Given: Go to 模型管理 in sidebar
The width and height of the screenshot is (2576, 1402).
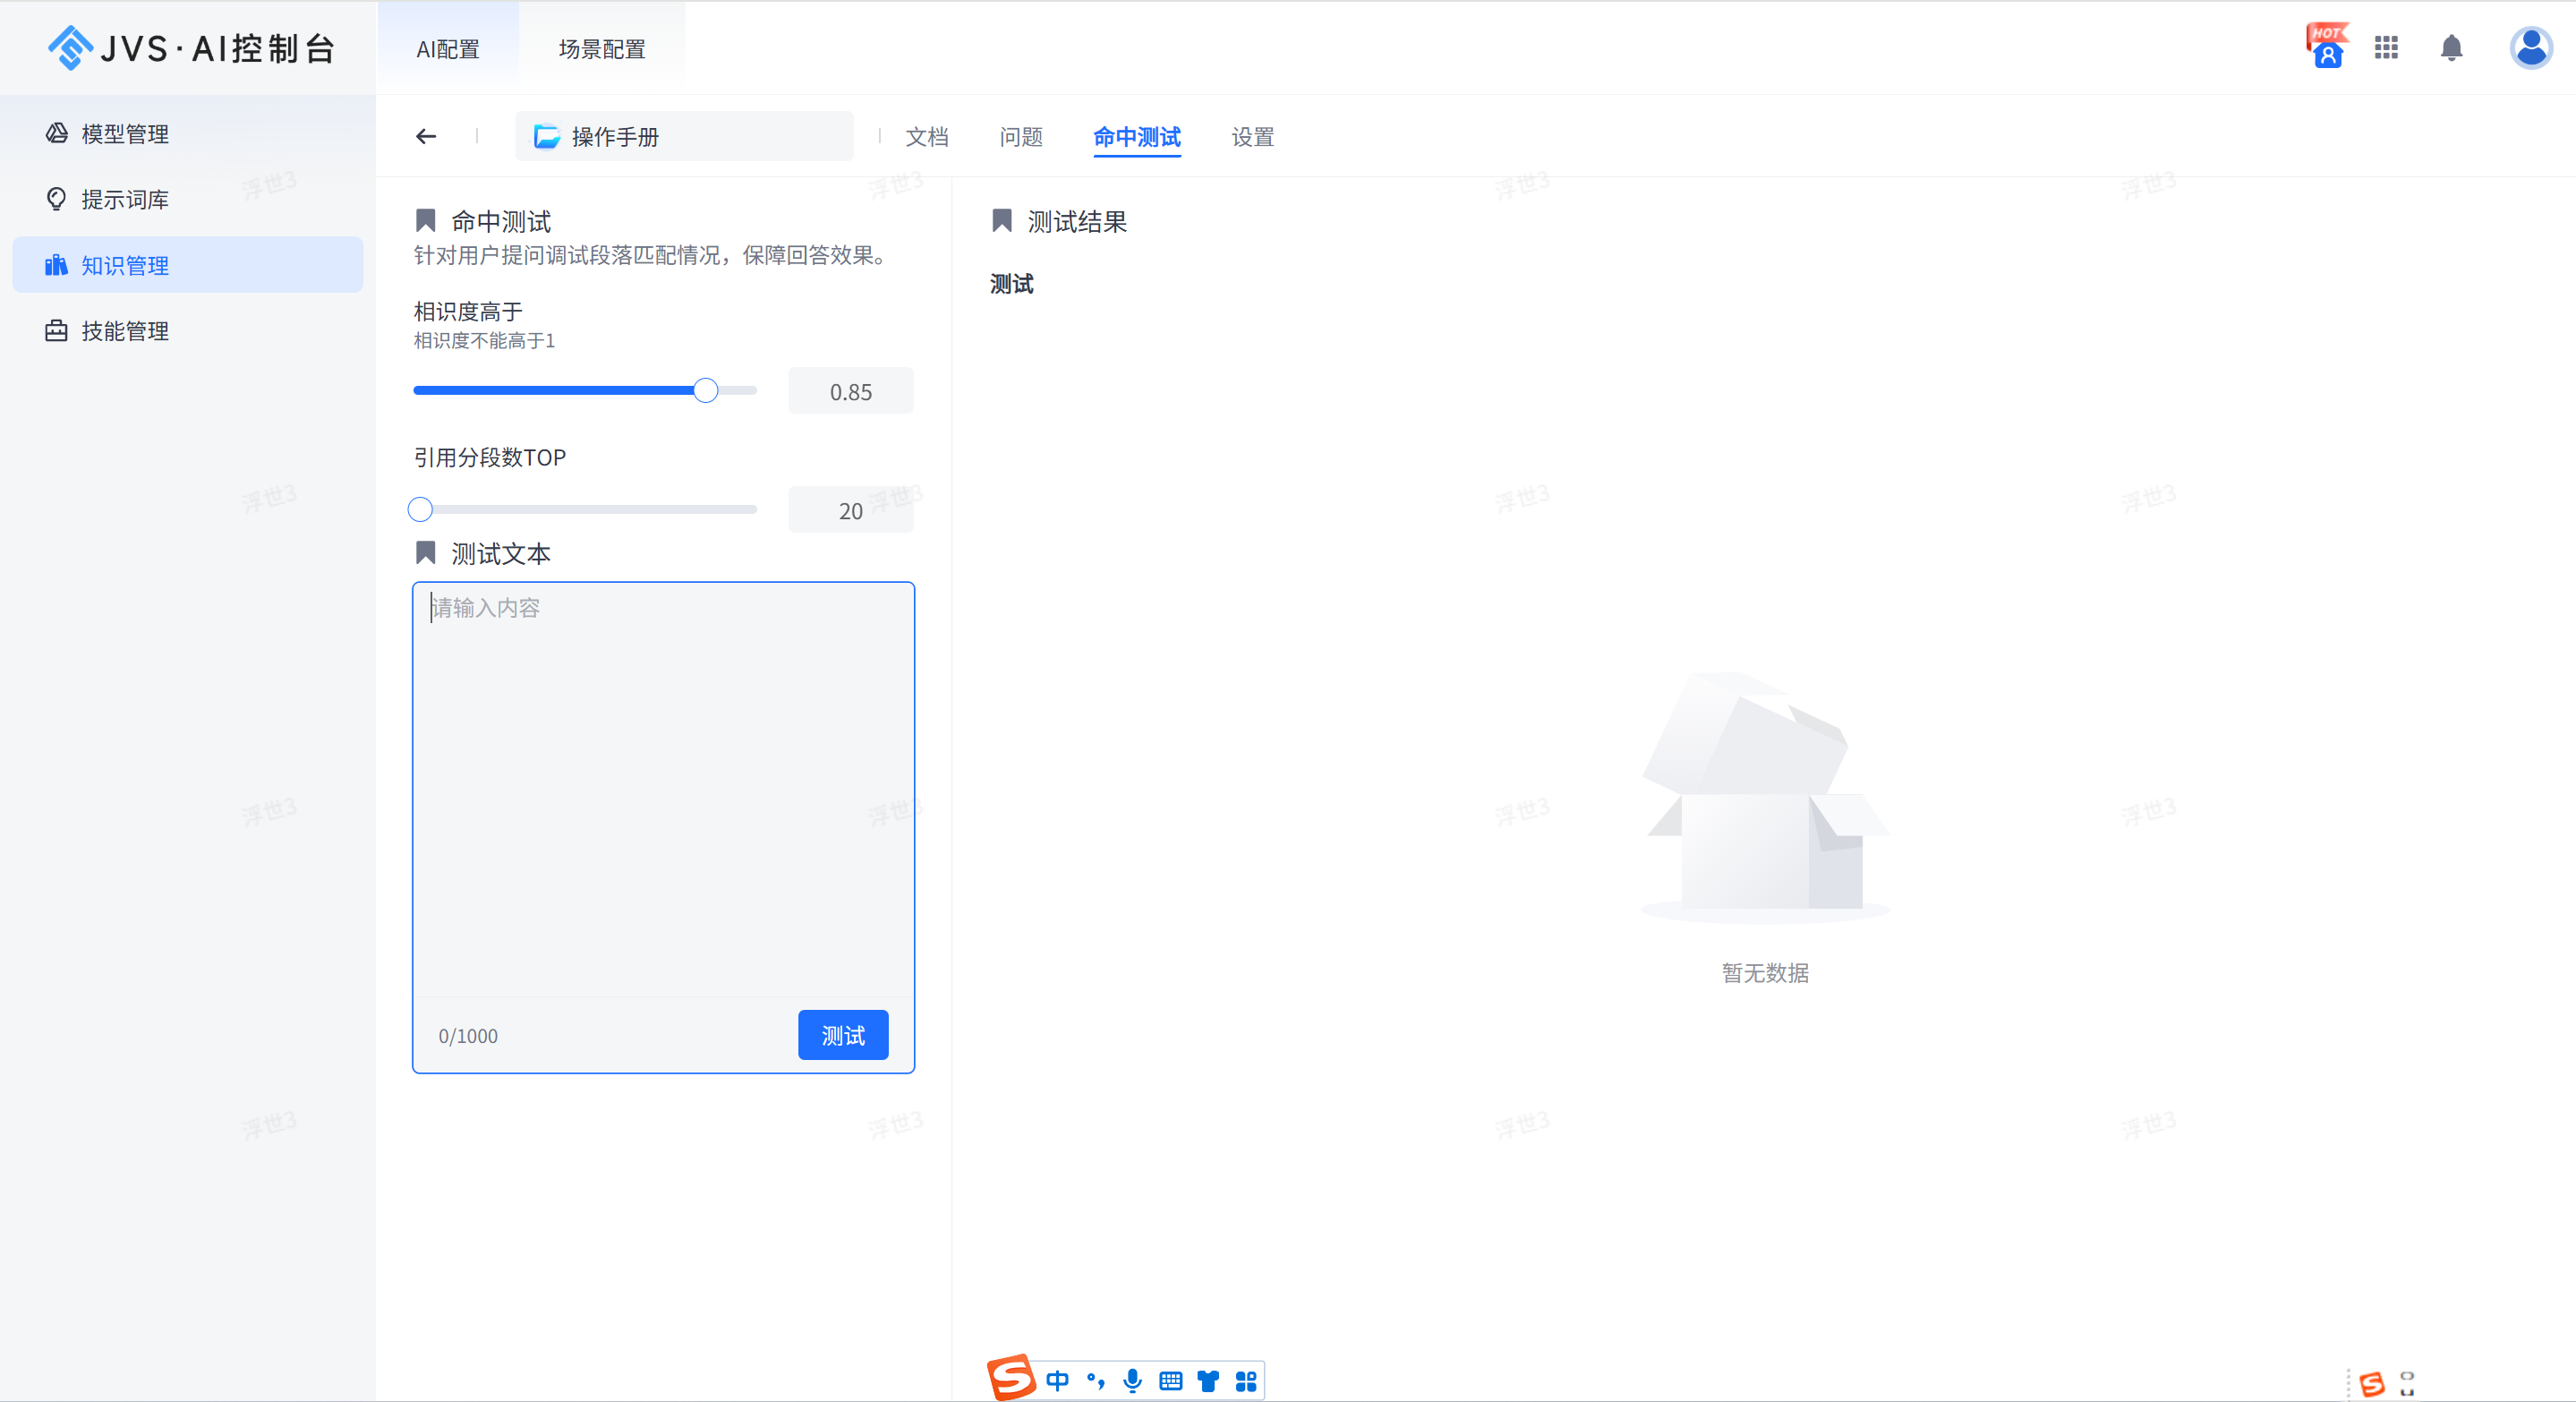Looking at the screenshot, I should click(125, 133).
